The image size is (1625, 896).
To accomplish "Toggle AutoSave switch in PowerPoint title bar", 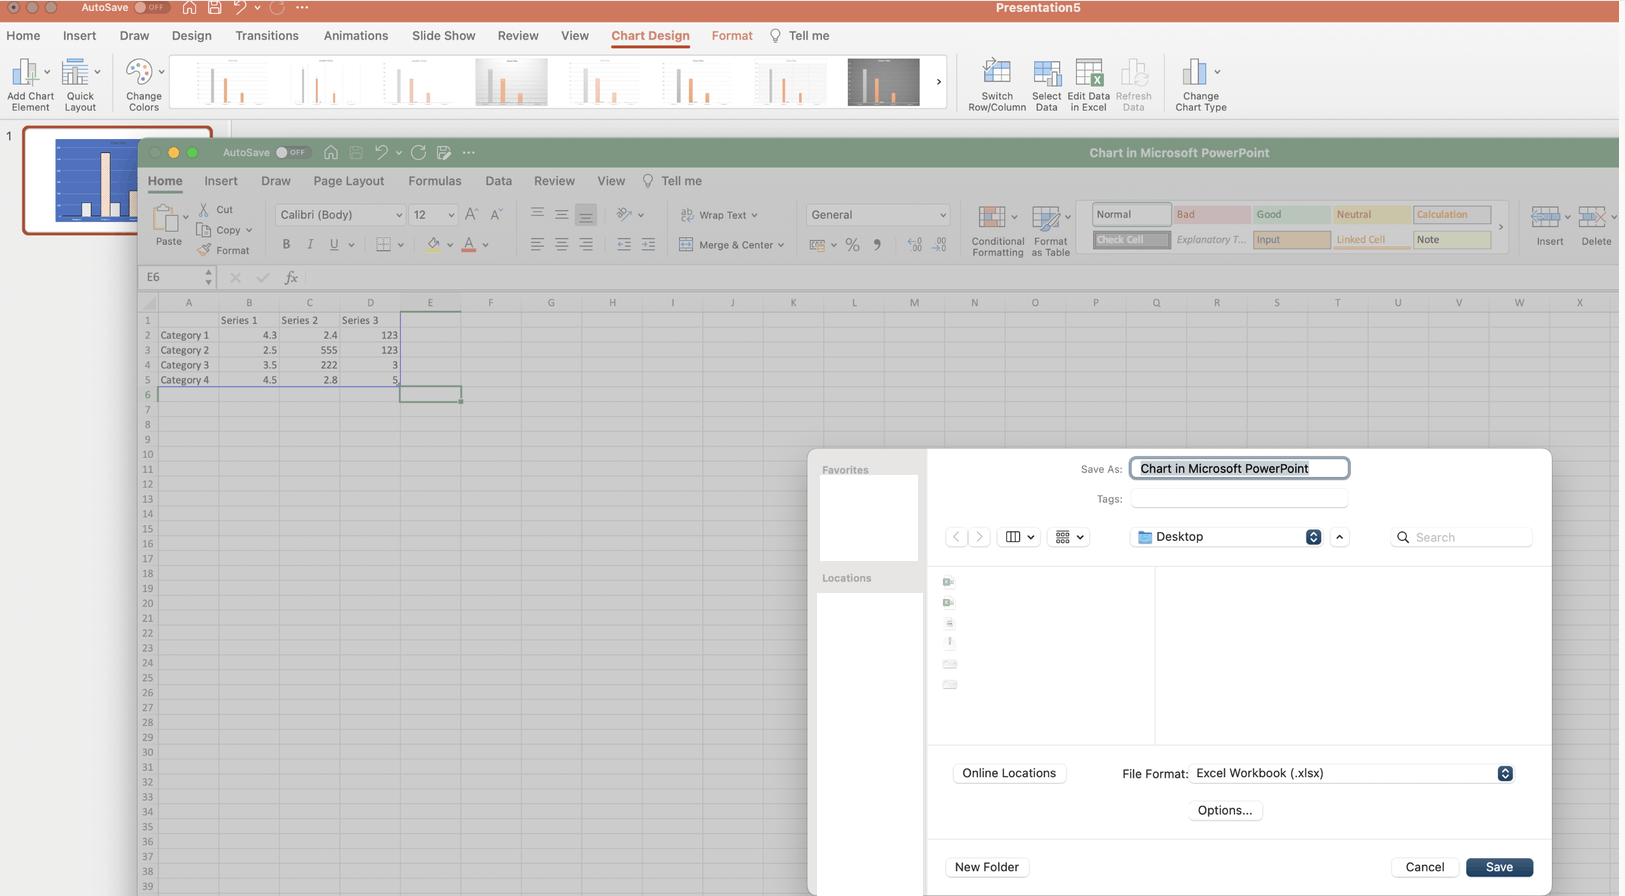I will [151, 7].
